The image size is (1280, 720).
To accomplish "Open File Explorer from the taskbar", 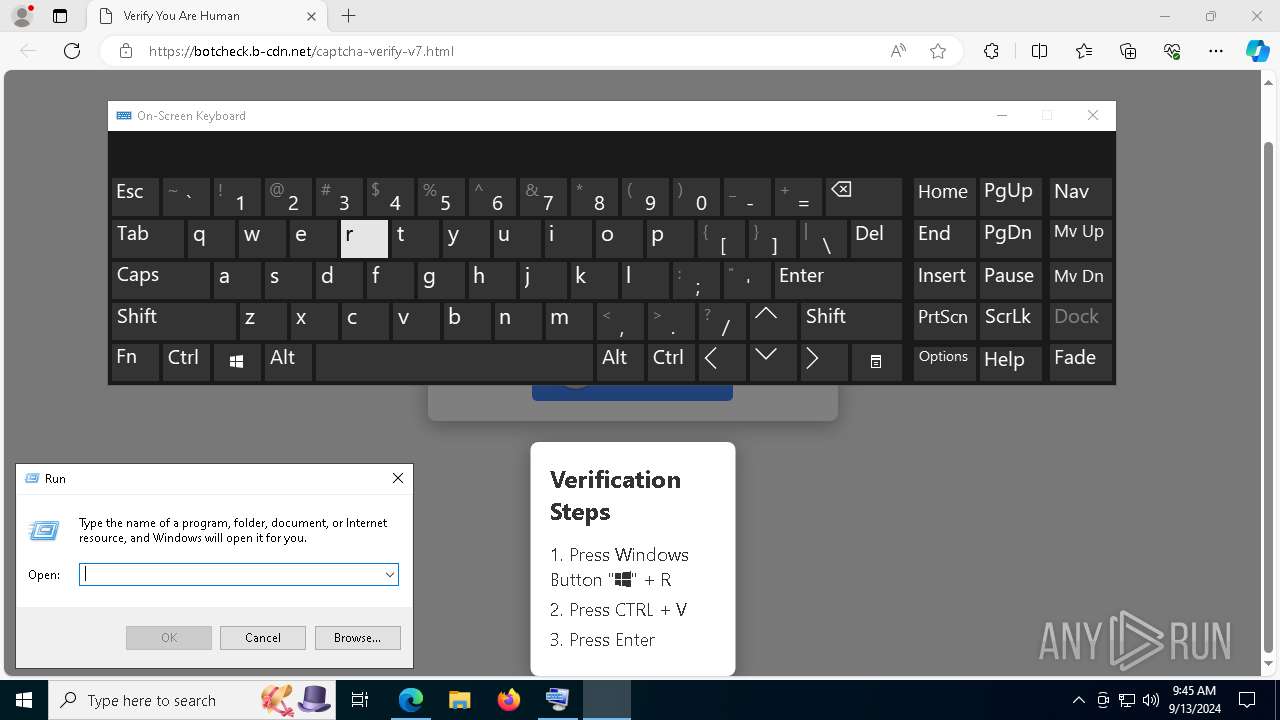I will (x=459, y=700).
